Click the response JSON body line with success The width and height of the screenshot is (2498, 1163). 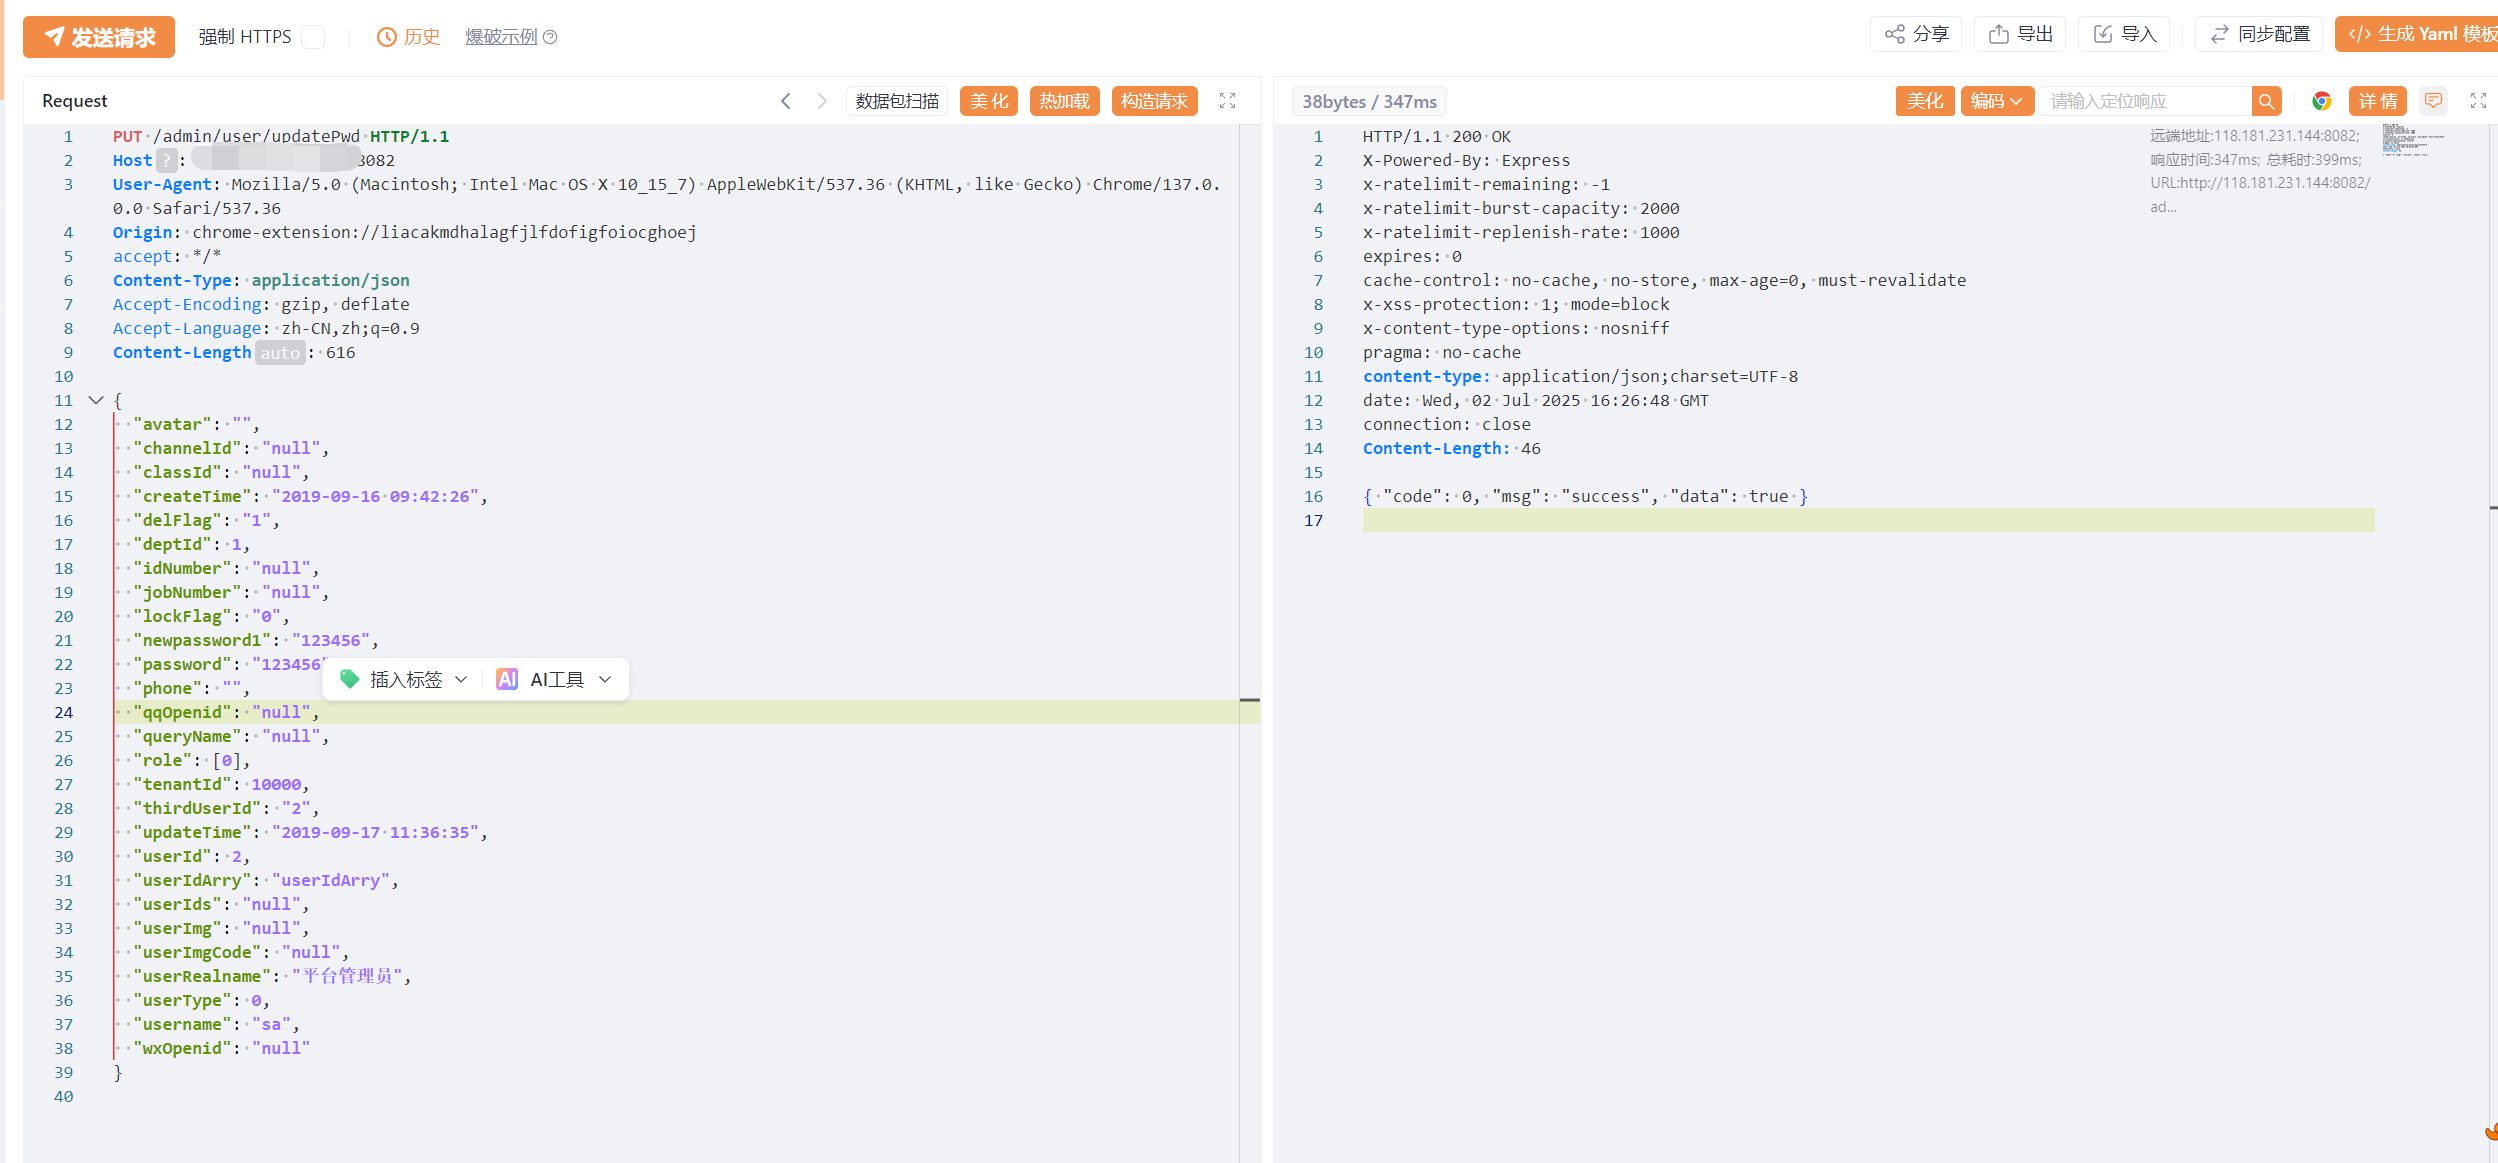click(1585, 496)
